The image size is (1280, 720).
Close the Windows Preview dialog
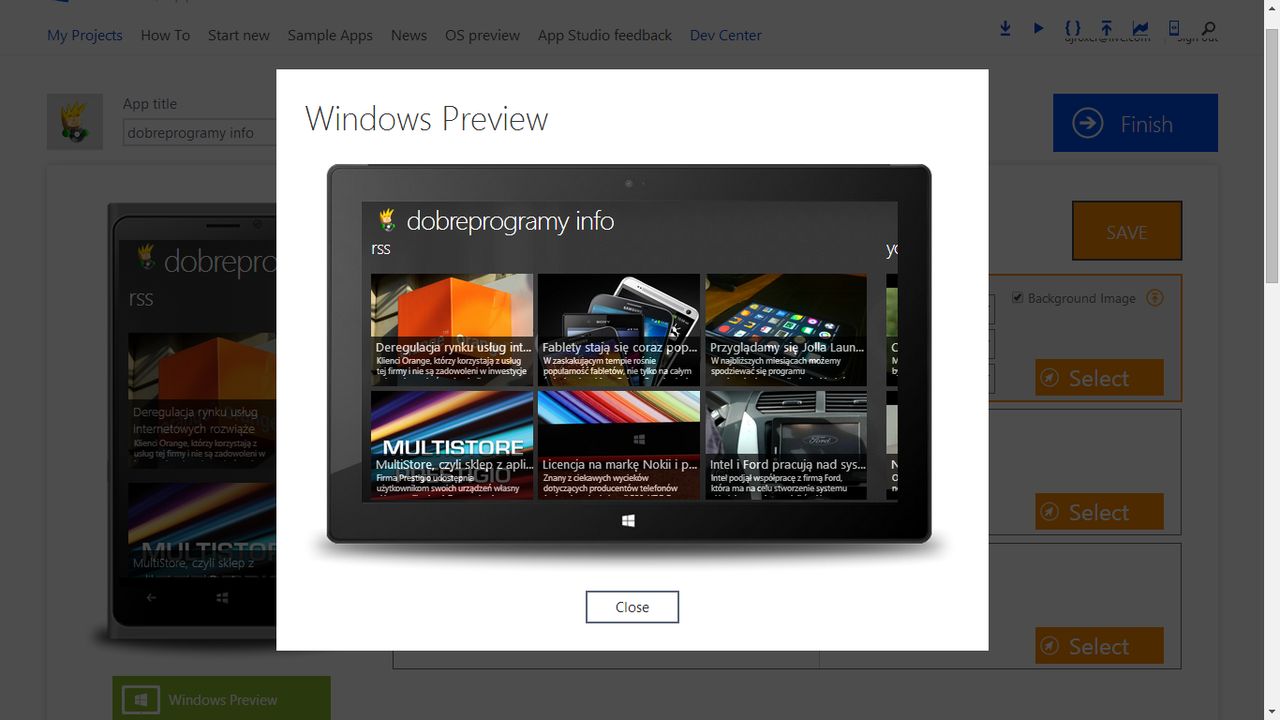point(632,607)
